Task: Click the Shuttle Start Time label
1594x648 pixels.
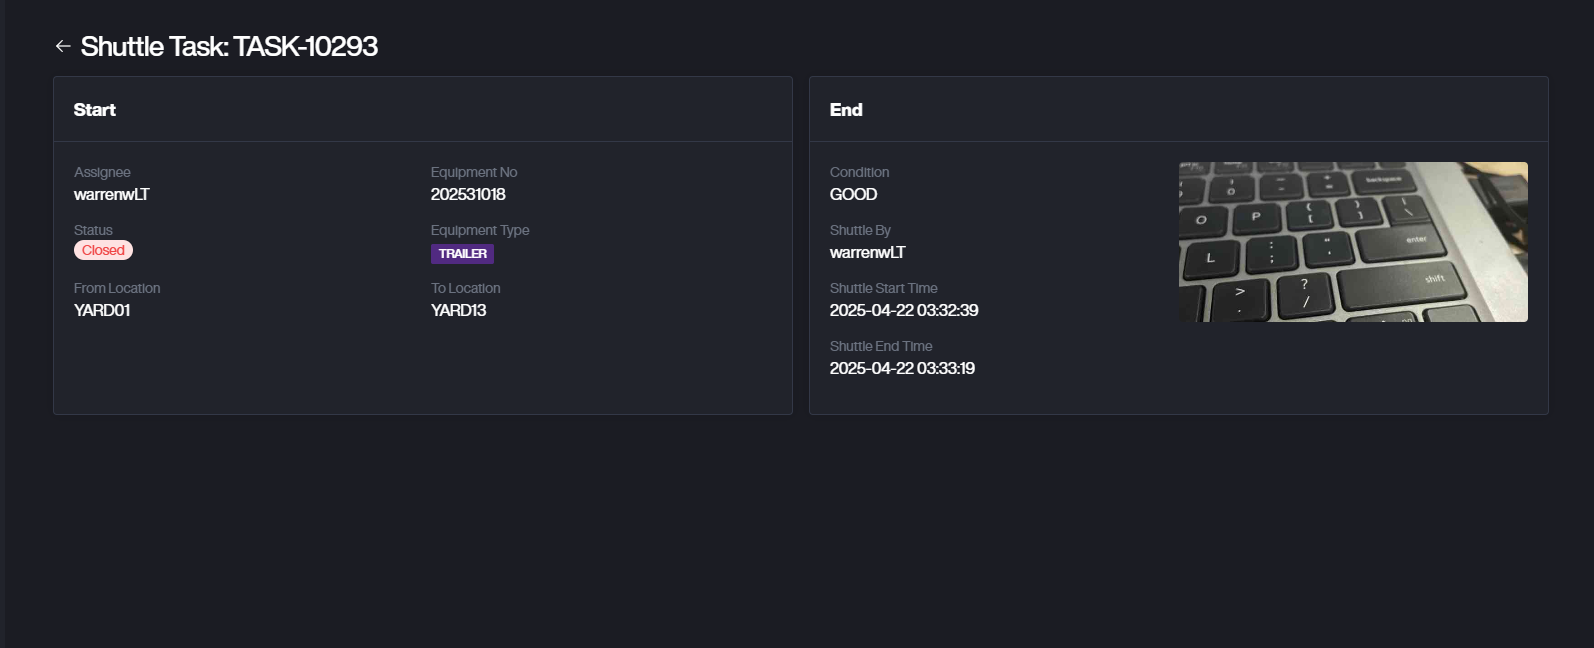Action: tap(883, 288)
